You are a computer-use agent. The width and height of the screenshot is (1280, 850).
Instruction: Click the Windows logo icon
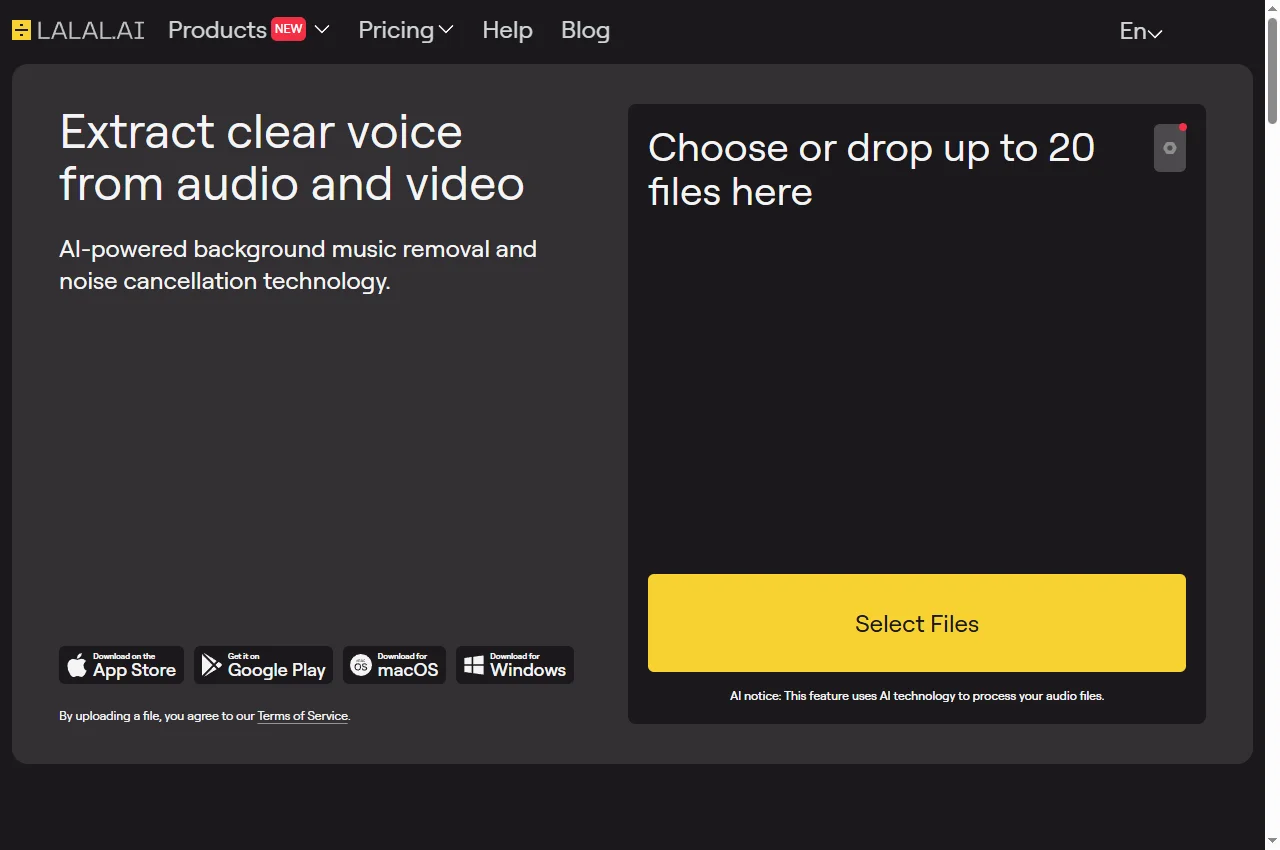474,665
